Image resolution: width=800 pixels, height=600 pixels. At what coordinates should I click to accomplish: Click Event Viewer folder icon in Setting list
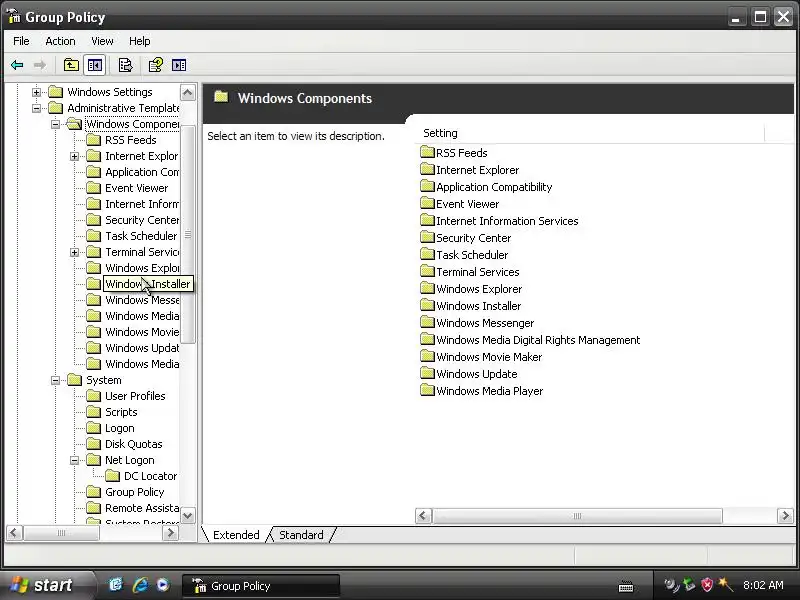coord(427,203)
